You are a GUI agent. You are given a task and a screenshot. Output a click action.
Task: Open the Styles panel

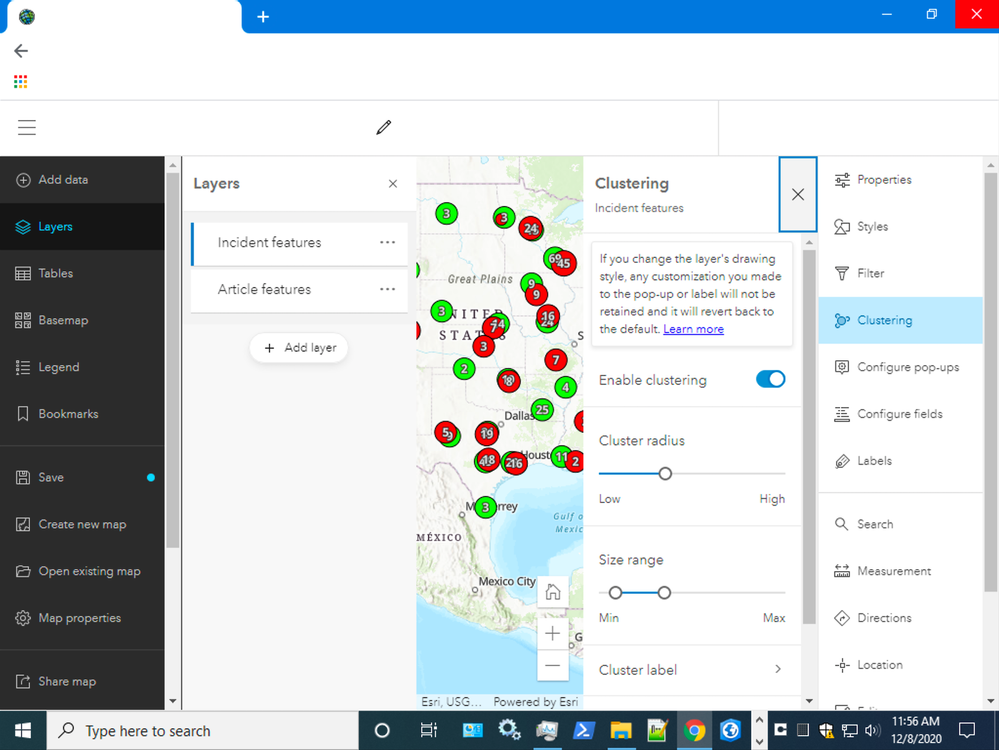coord(872,227)
